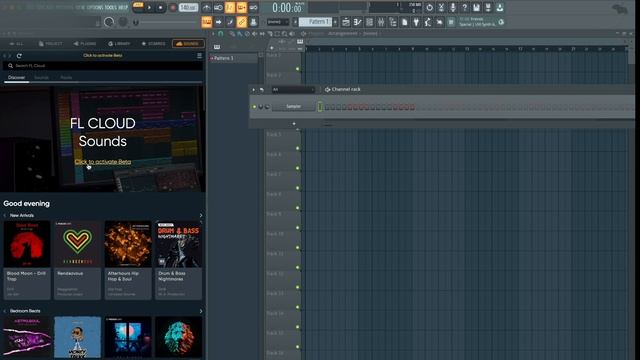
Task: Open the Channel rack menu arrow
Action: click(x=253, y=89)
